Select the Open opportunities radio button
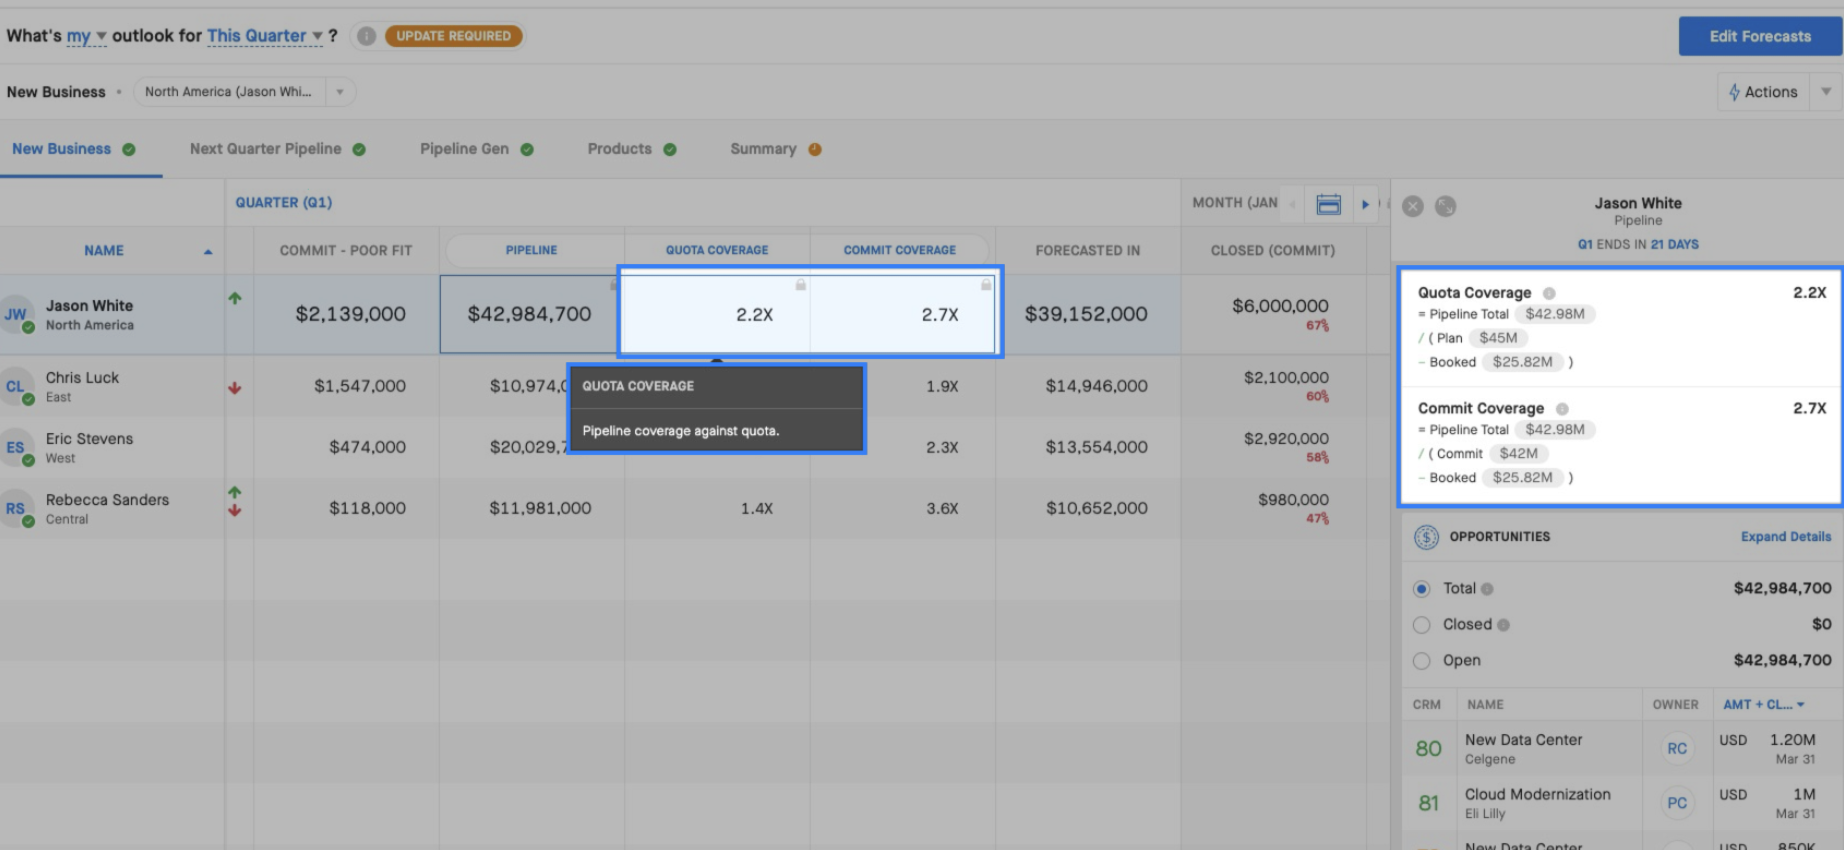This screenshot has width=1844, height=850. pyautogui.click(x=1421, y=661)
